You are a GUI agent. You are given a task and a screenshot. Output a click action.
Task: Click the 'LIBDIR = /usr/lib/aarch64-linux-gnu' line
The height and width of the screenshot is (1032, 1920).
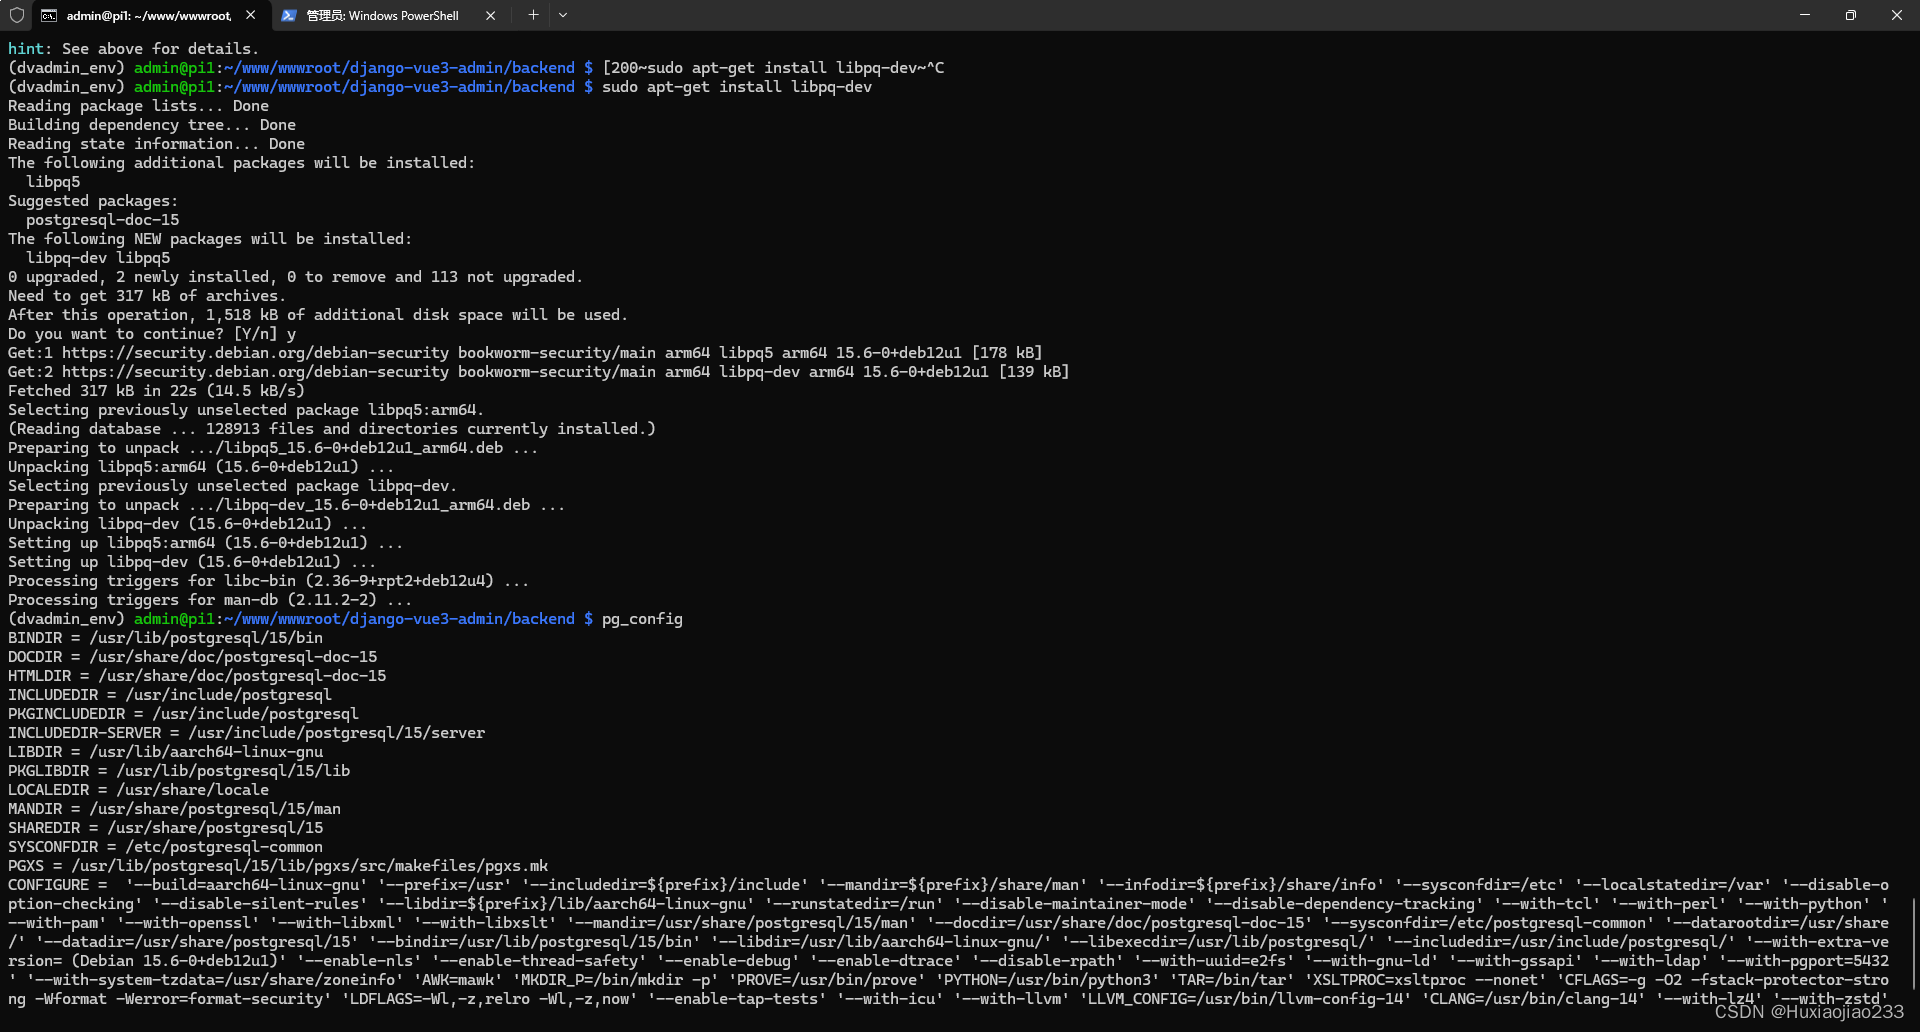coord(165,752)
